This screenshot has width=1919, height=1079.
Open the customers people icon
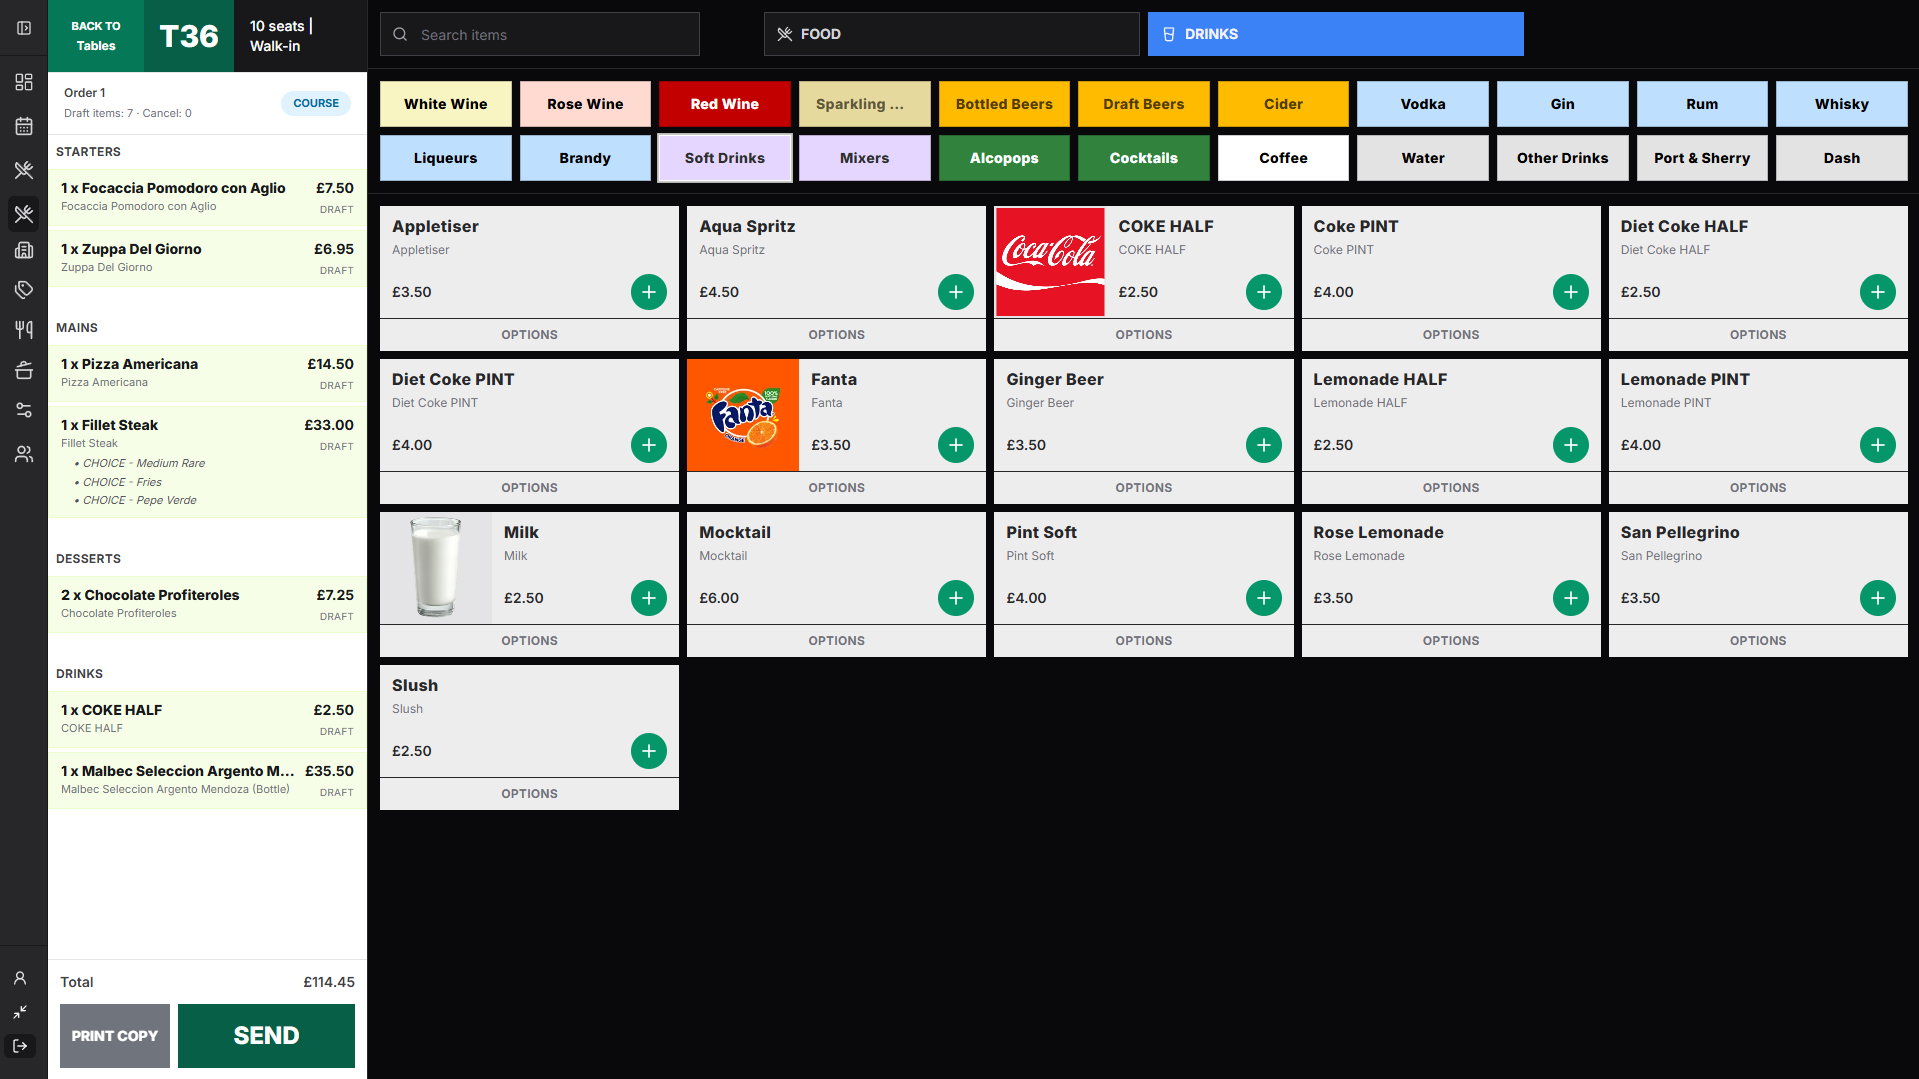point(24,454)
